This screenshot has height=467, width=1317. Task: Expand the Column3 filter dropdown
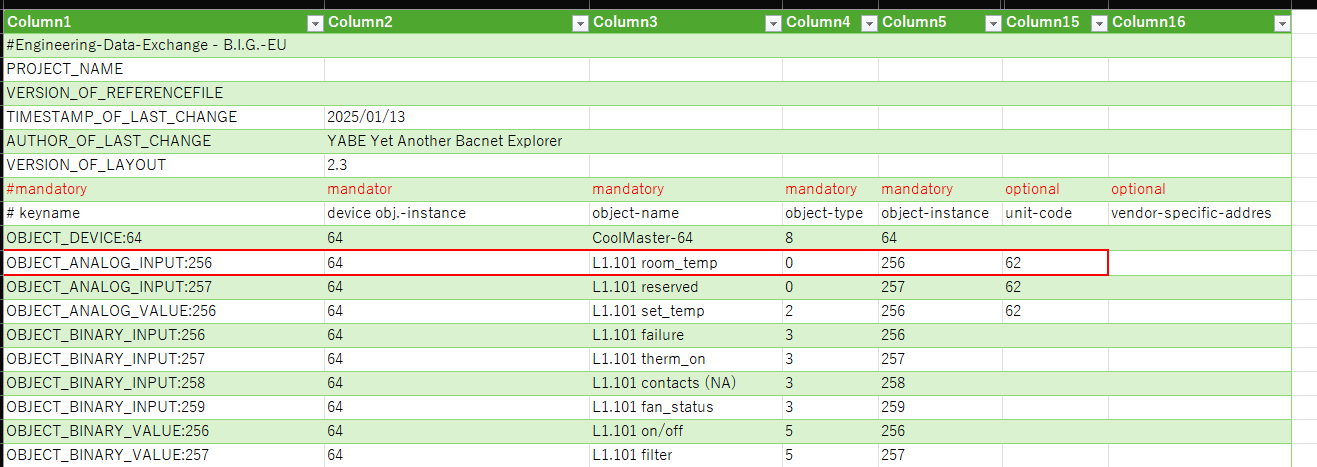(x=772, y=23)
